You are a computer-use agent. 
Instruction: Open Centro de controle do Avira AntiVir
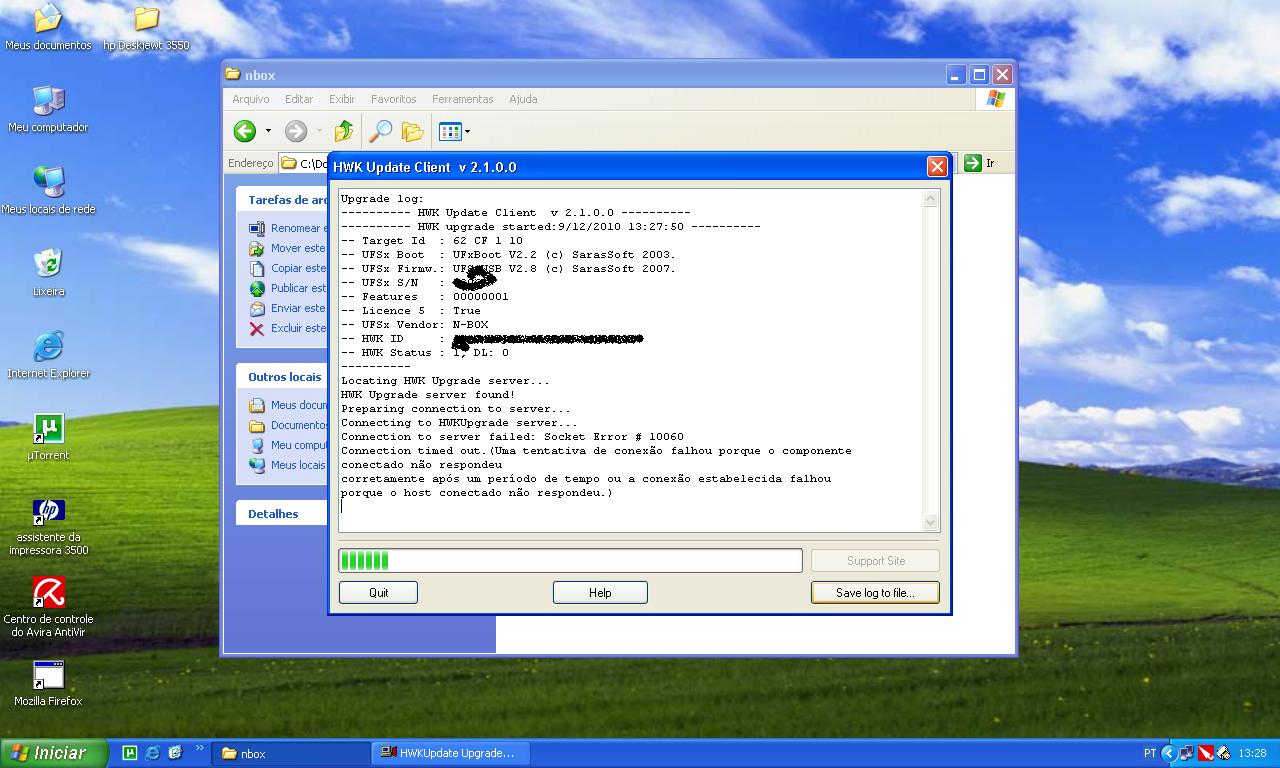click(x=48, y=607)
